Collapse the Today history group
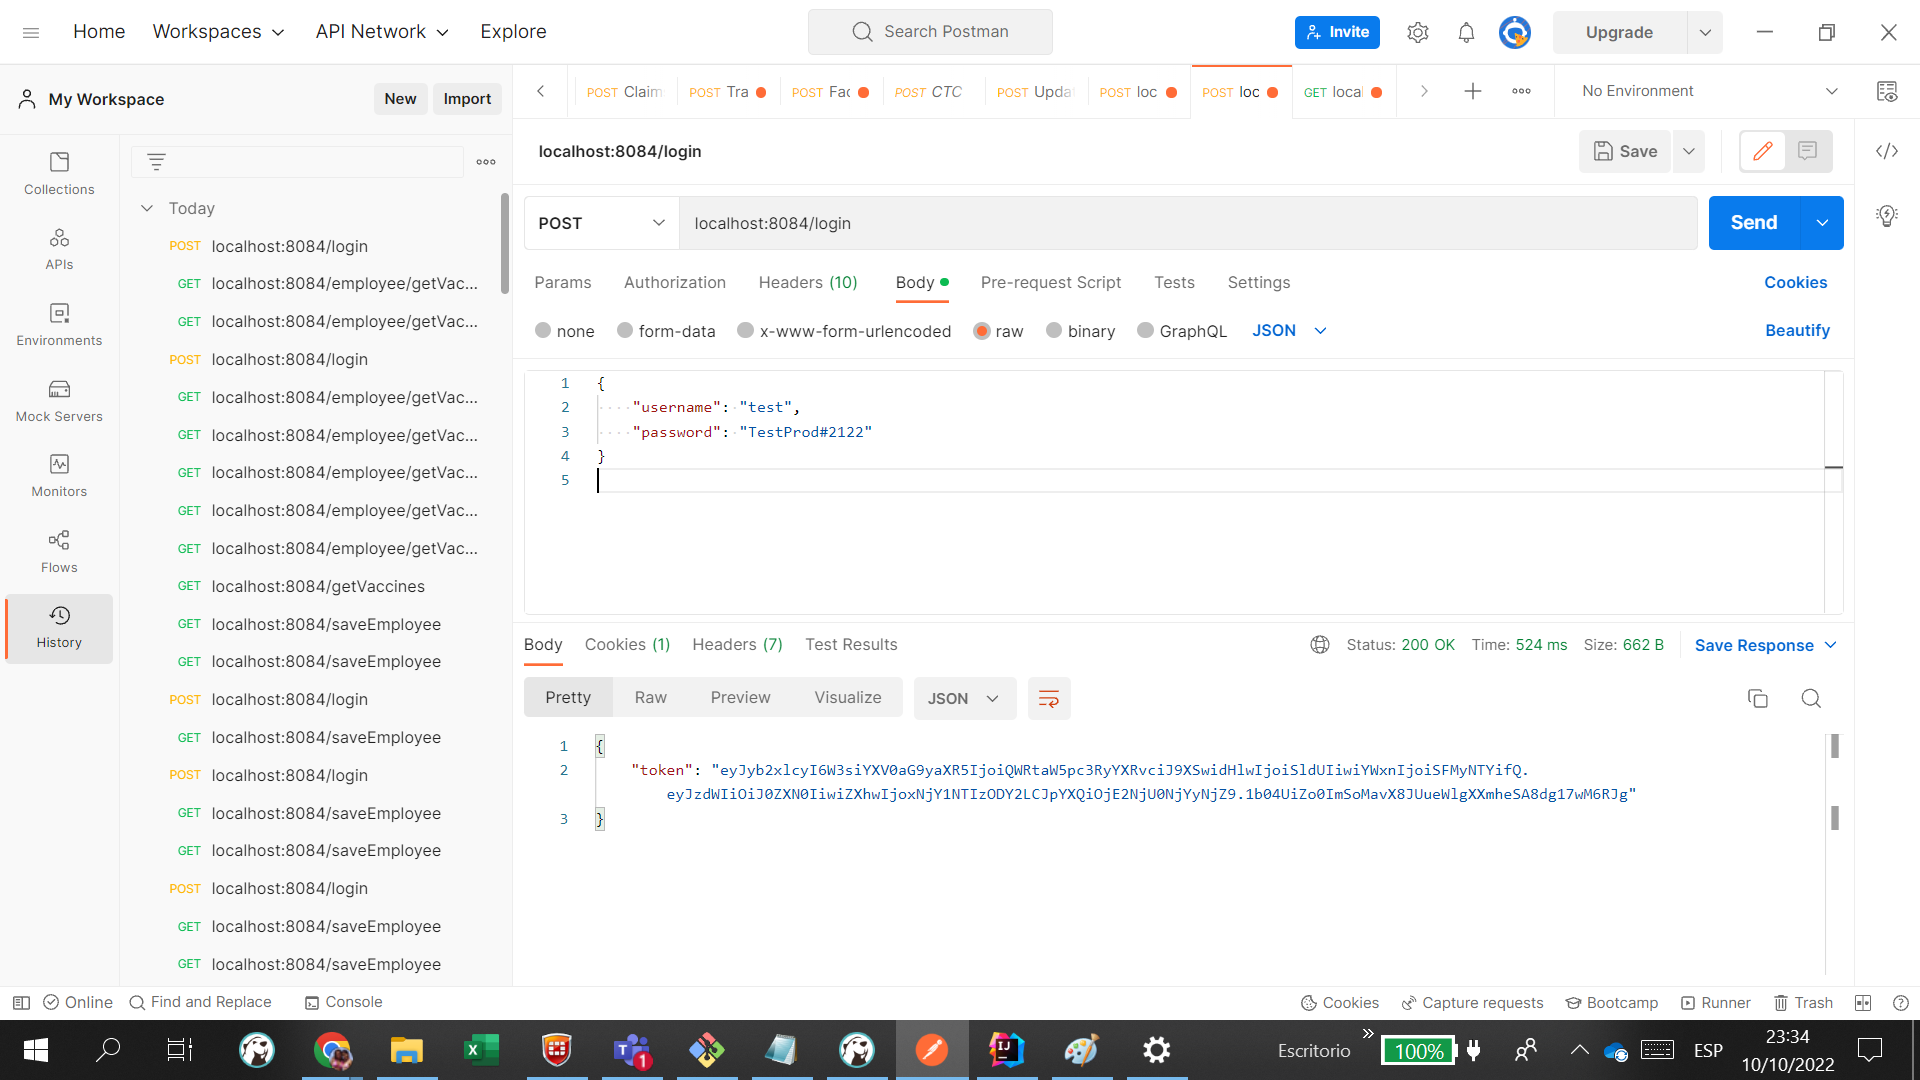Viewport: 1920px width, 1080px height. click(x=147, y=208)
